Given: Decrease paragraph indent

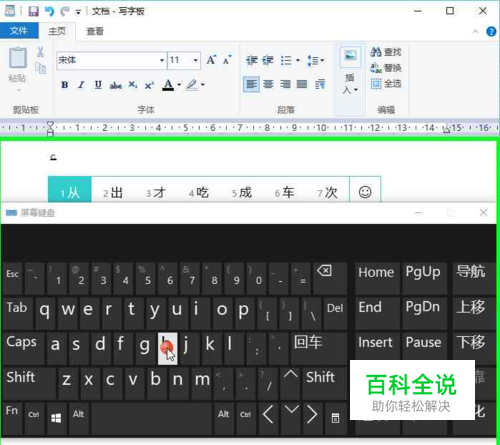Looking at the screenshot, I should (x=252, y=60).
